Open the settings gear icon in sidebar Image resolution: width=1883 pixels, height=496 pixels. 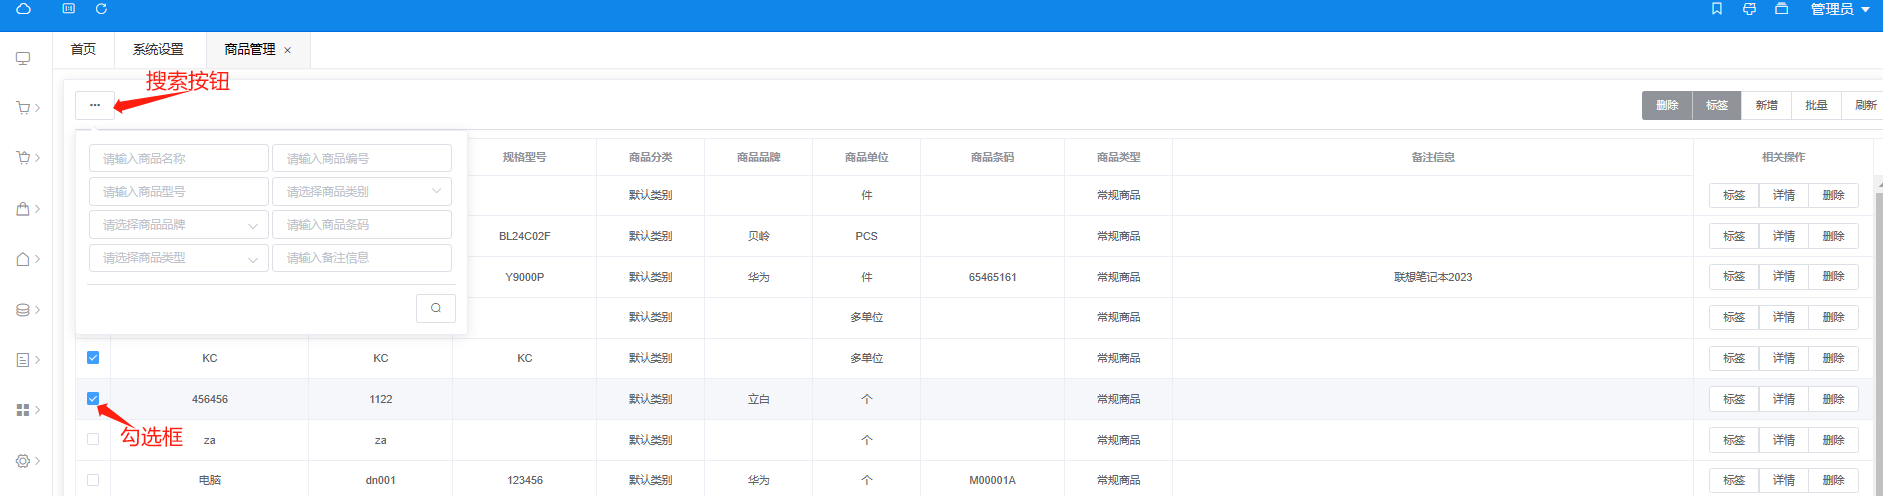(23, 461)
